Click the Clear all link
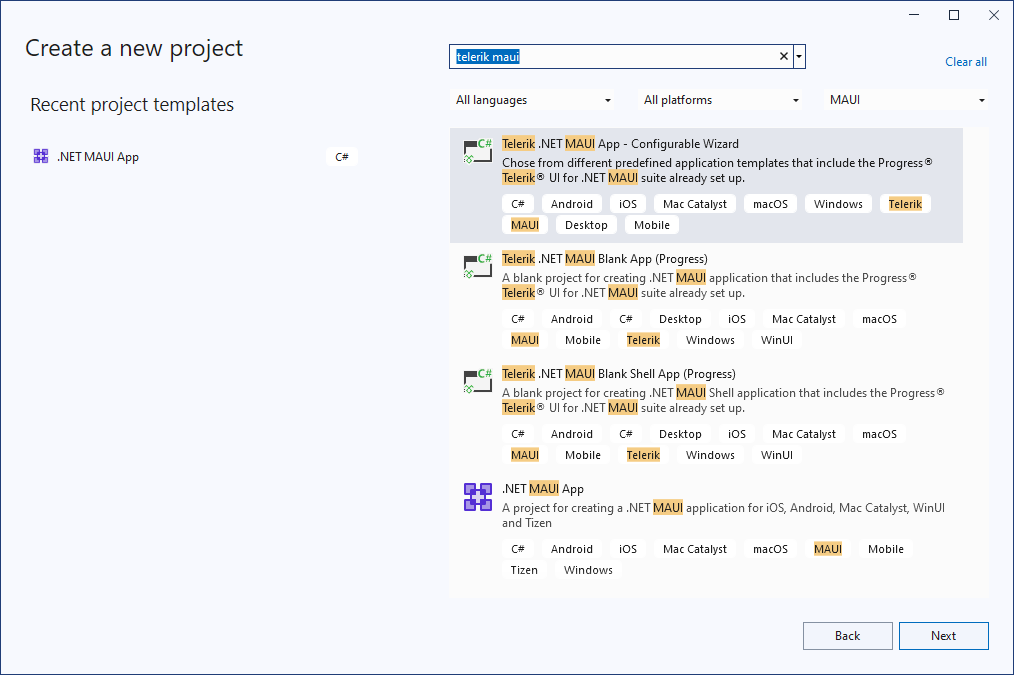 point(965,61)
